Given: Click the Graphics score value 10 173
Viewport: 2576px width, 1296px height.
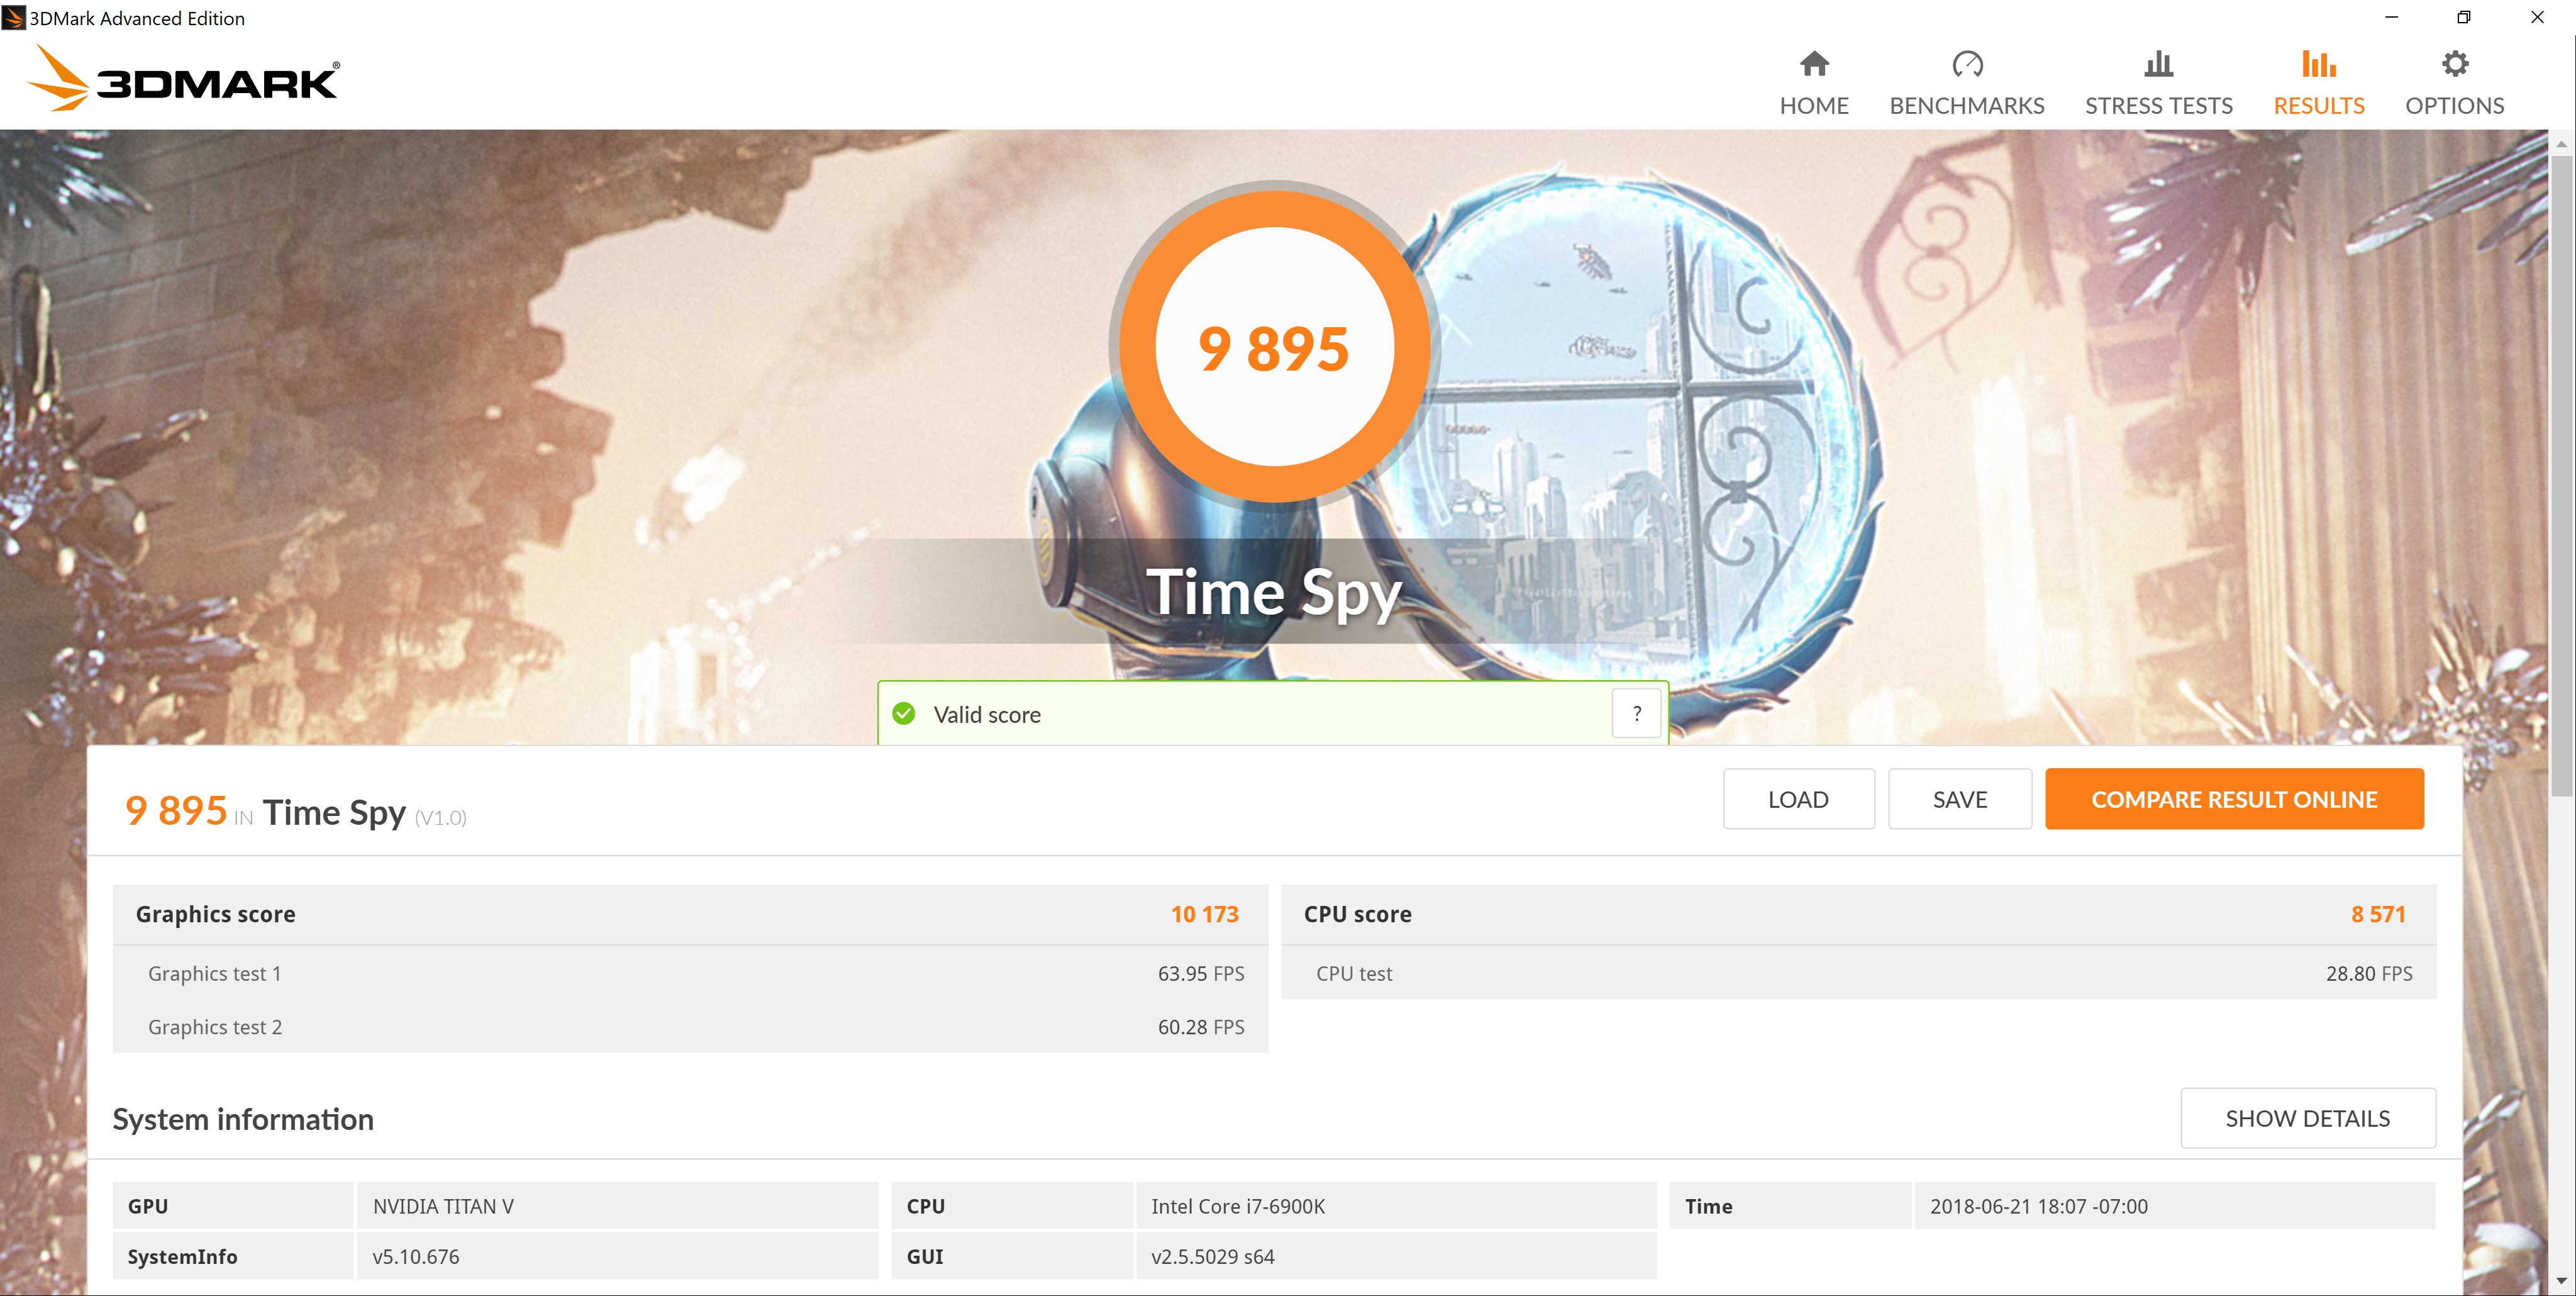Looking at the screenshot, I should click(x=1204, y=914).
